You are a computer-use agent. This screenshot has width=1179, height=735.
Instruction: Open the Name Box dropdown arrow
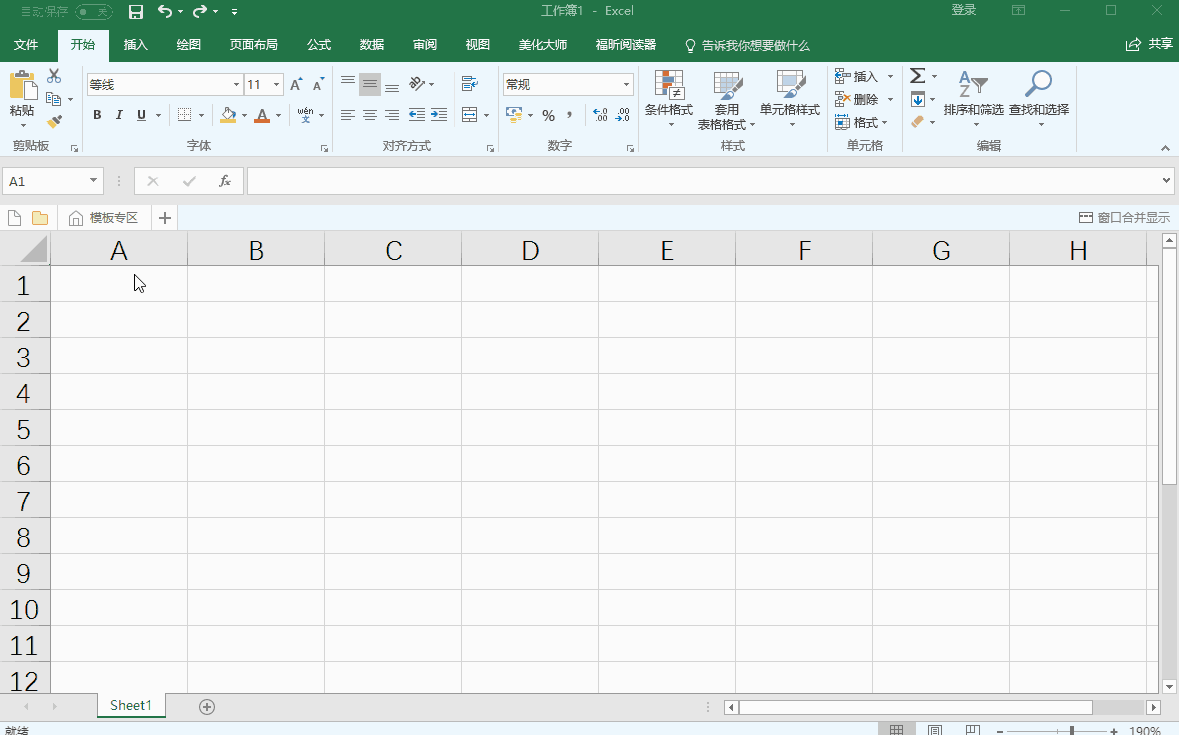(x=94, y=181)
